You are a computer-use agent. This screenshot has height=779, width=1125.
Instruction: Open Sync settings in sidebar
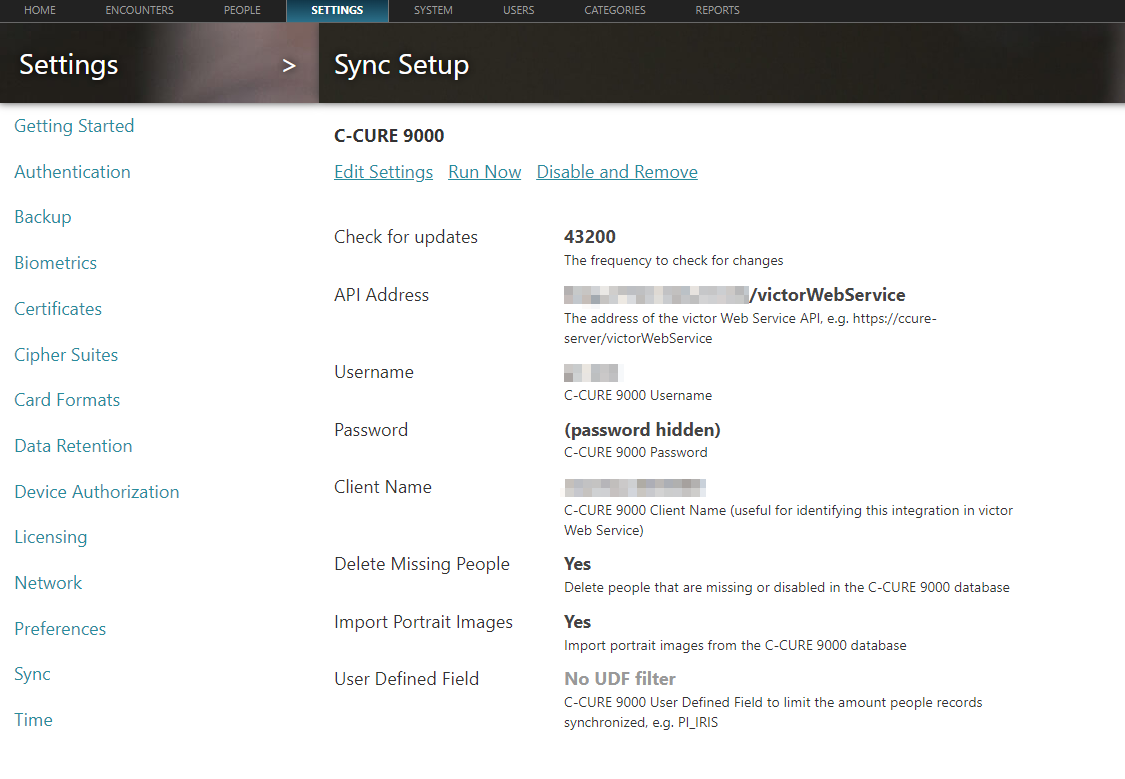click(x=32, y=674)
